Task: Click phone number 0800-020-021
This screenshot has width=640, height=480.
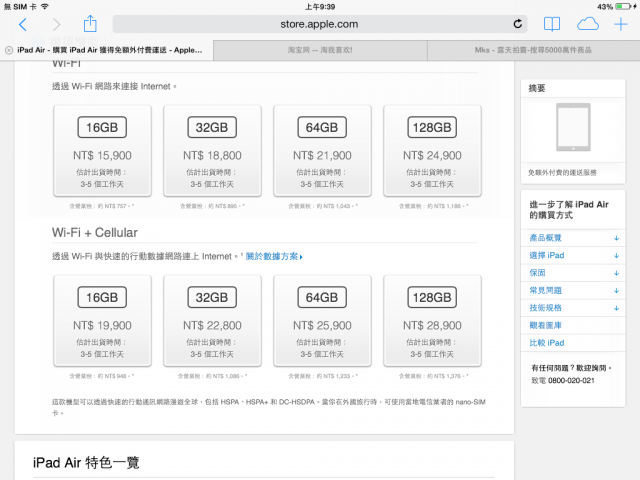Action: point(571,380)
